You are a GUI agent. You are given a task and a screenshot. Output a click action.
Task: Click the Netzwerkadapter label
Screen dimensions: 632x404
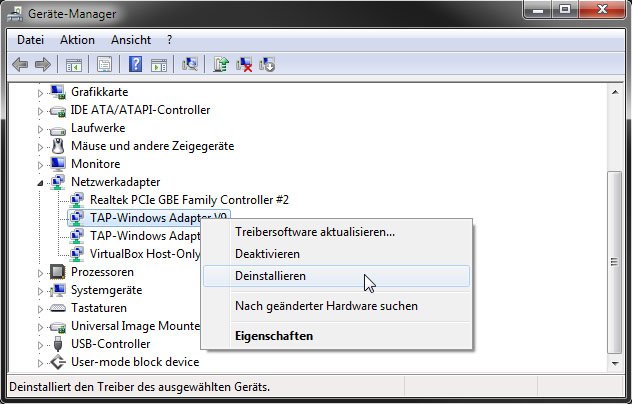116,182
